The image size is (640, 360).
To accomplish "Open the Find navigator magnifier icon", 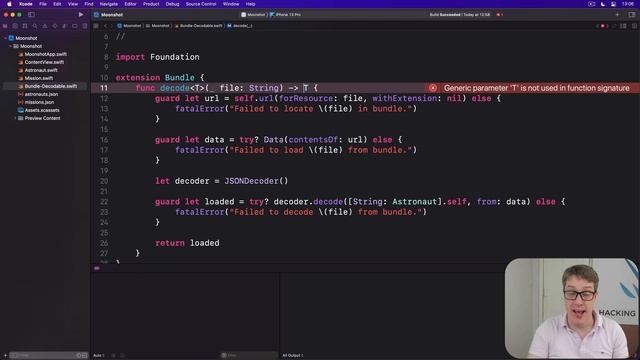I will pos(35,26).
